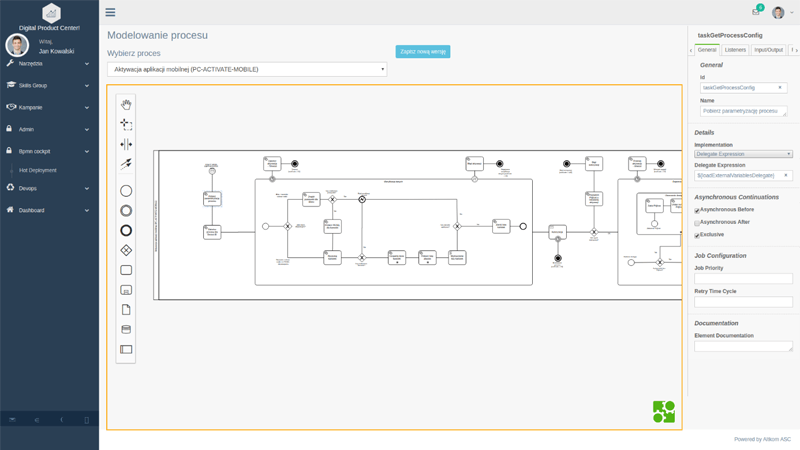This screenshot has height=450, width=800.
Task: Pick the gateway diamond shape
Action: pyautogui.click(x=126, y=250)
